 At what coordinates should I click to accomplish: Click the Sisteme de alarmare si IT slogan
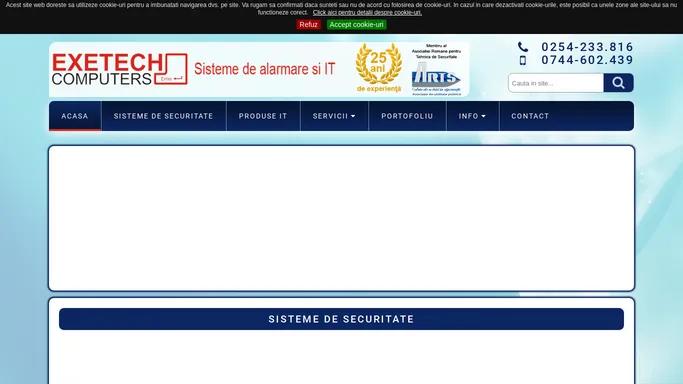[x=264, y=69]
